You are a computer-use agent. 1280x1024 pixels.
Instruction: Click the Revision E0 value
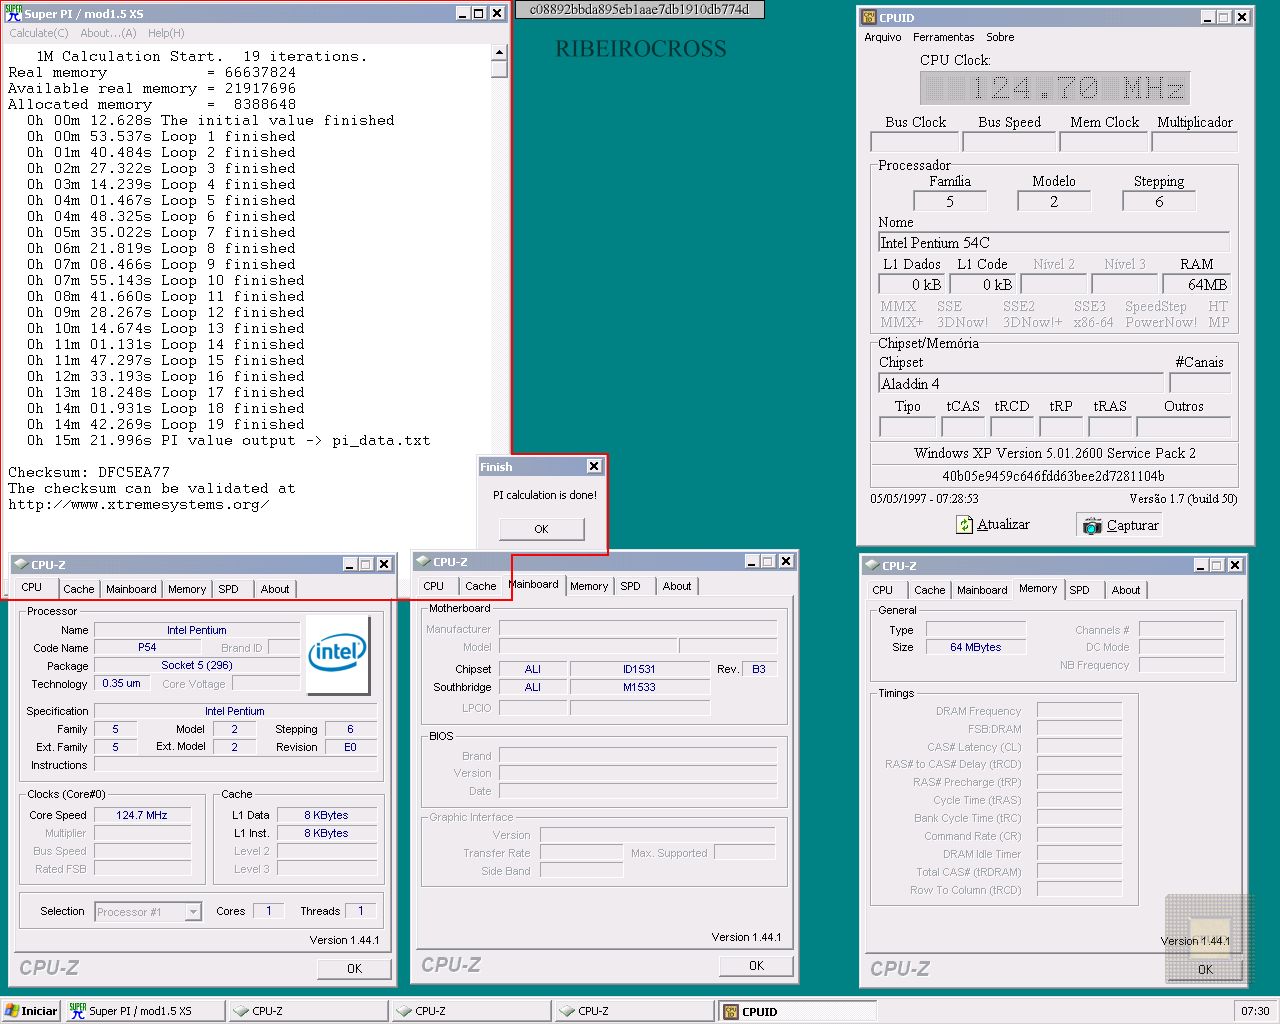(x=351, y=747)
